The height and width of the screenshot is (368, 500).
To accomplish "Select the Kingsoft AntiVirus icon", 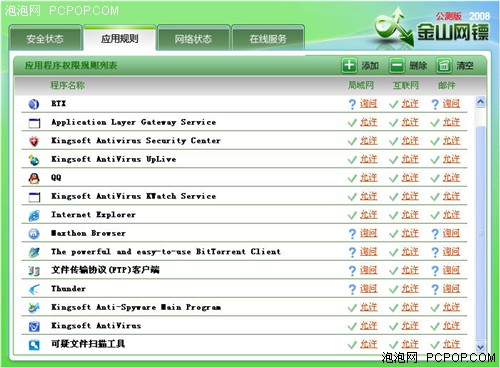I will tap(34, 326).
